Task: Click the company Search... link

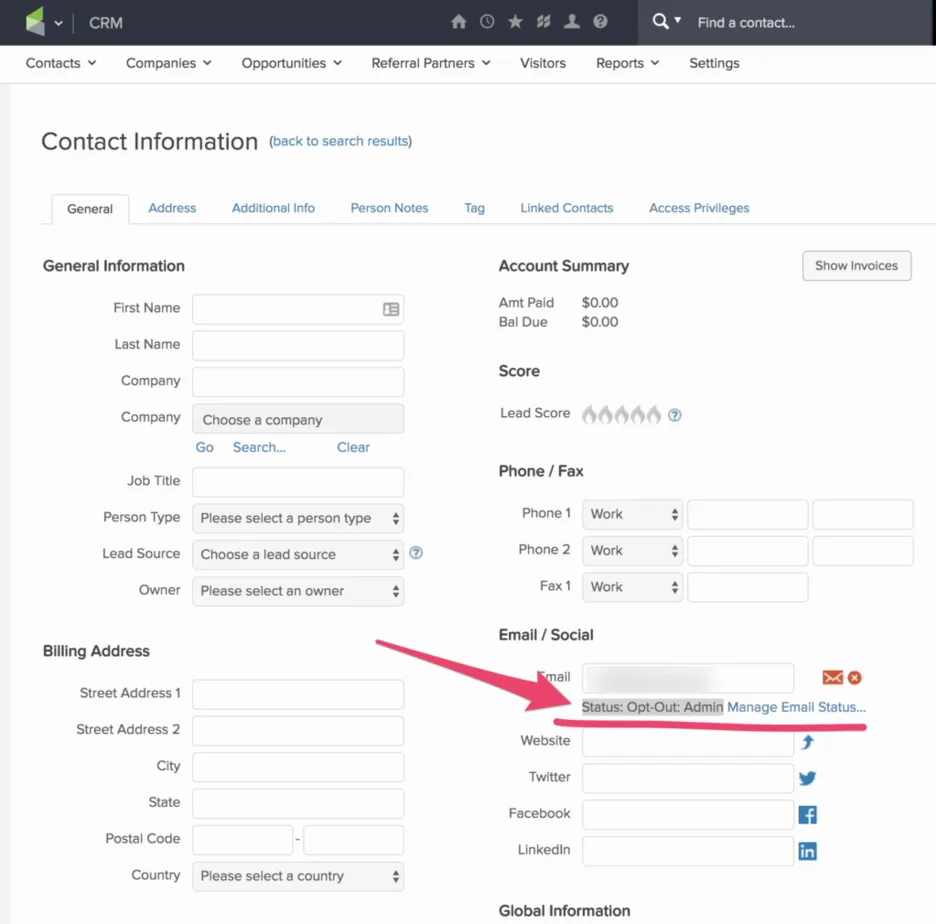Action: (259, 447)
